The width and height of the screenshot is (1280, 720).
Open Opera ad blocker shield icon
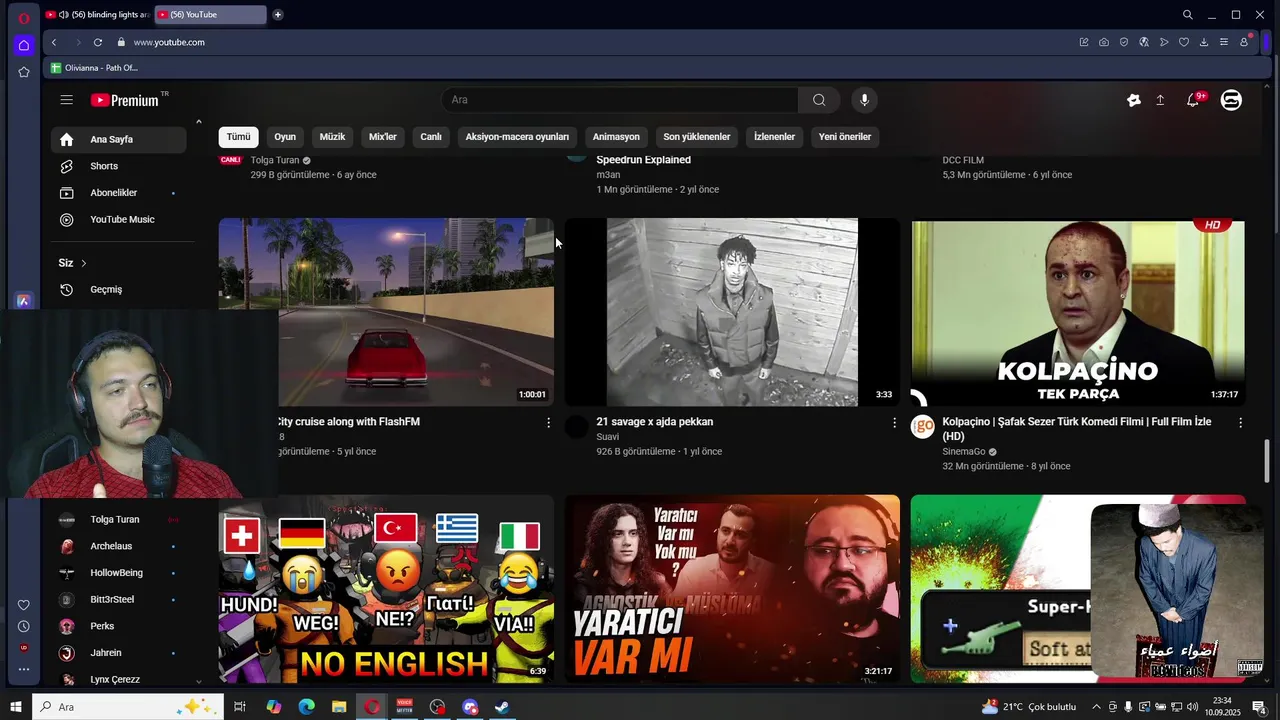pos(1124,42)
